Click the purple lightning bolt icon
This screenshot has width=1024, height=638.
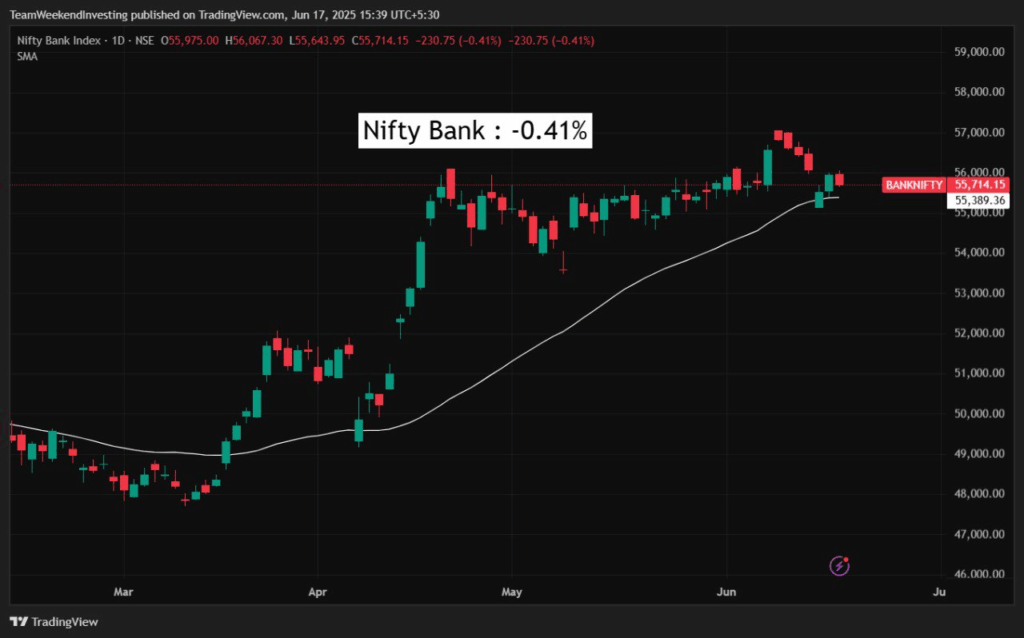coord(839,566)
